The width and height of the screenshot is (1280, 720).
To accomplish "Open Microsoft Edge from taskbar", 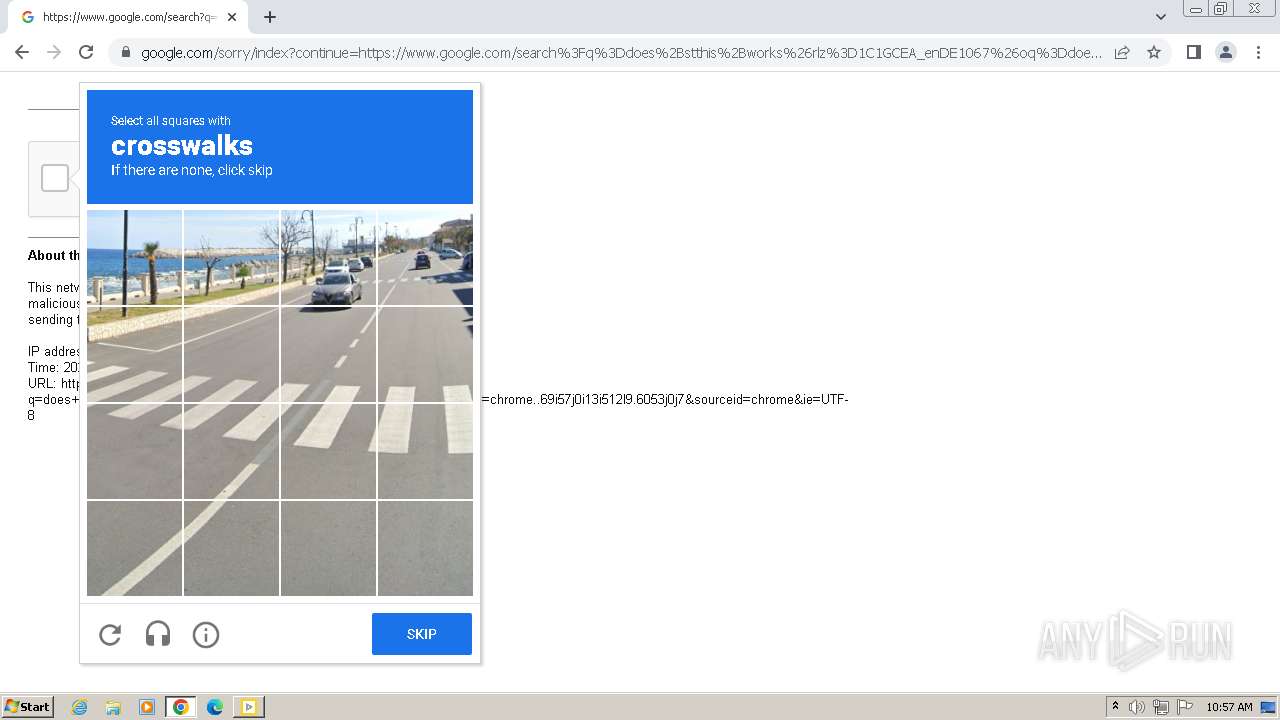I will tap(215, 707).
